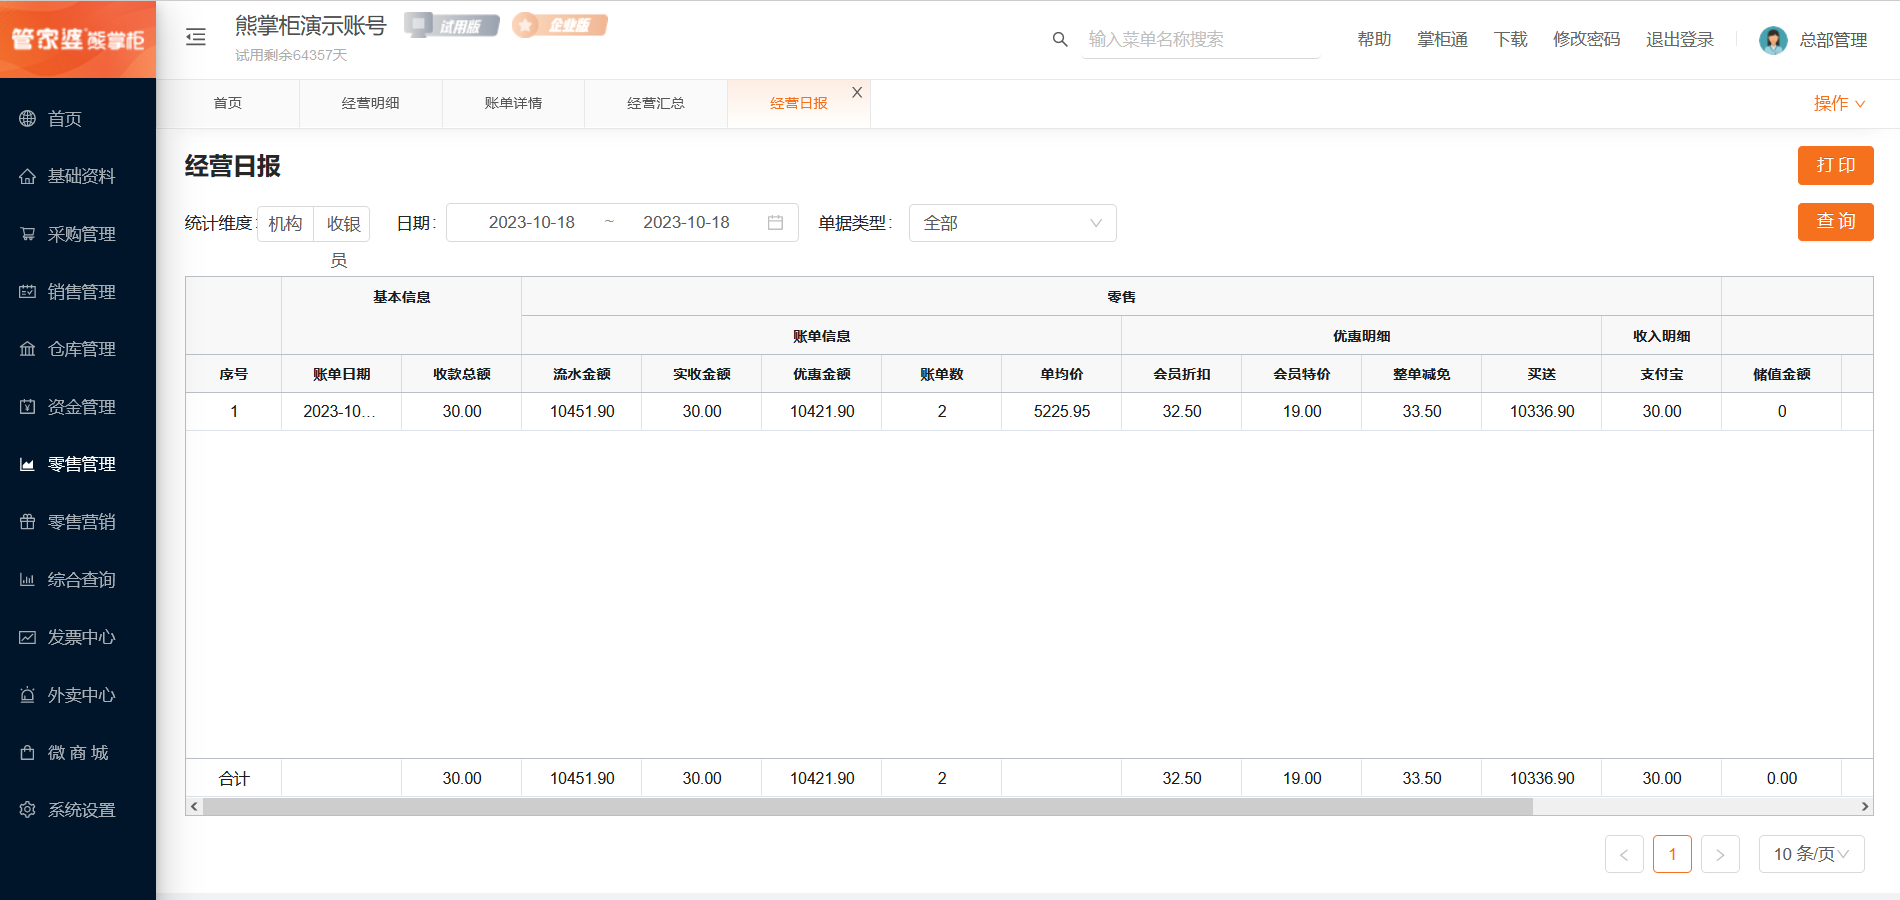Go to next page arrow
This screenshot has height=900, width=1900.
pos(1720,854)
